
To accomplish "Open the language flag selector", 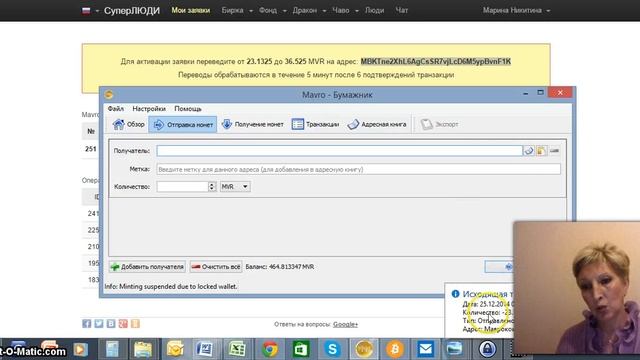I will click(90, 11).
